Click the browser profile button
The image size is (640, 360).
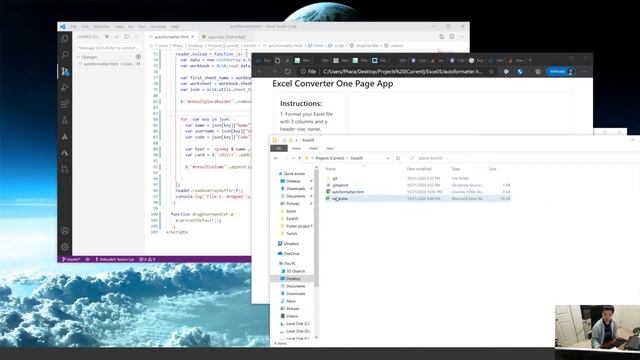click(x=560, y=71)
